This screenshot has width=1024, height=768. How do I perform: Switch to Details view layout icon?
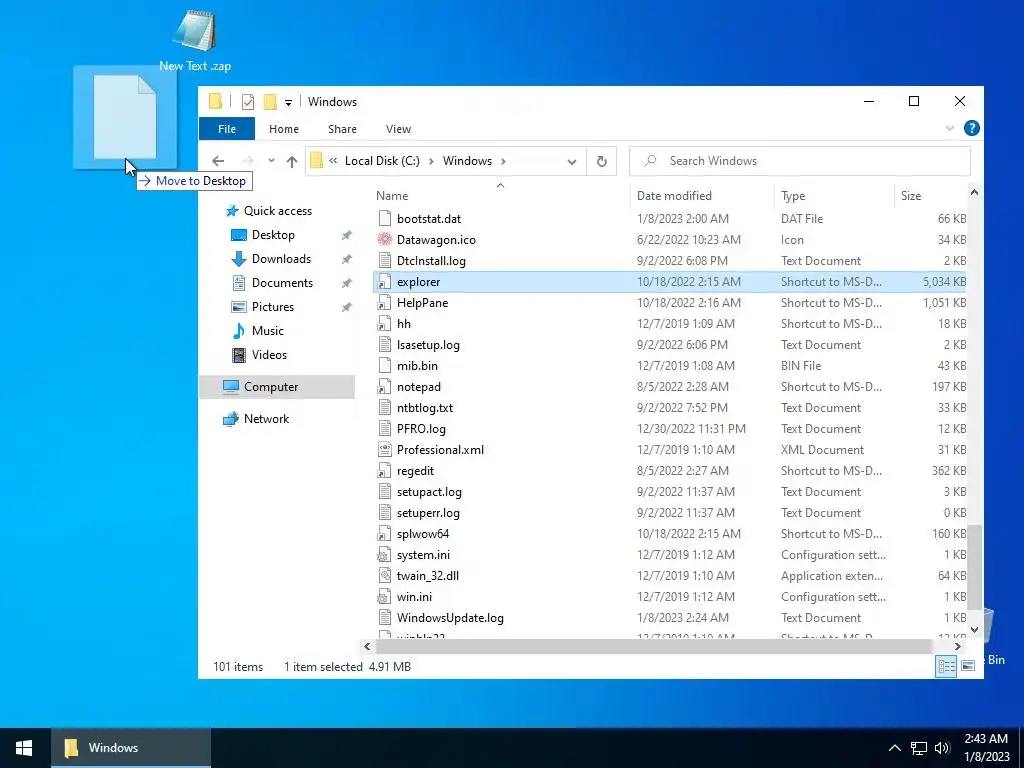(946, 666)
